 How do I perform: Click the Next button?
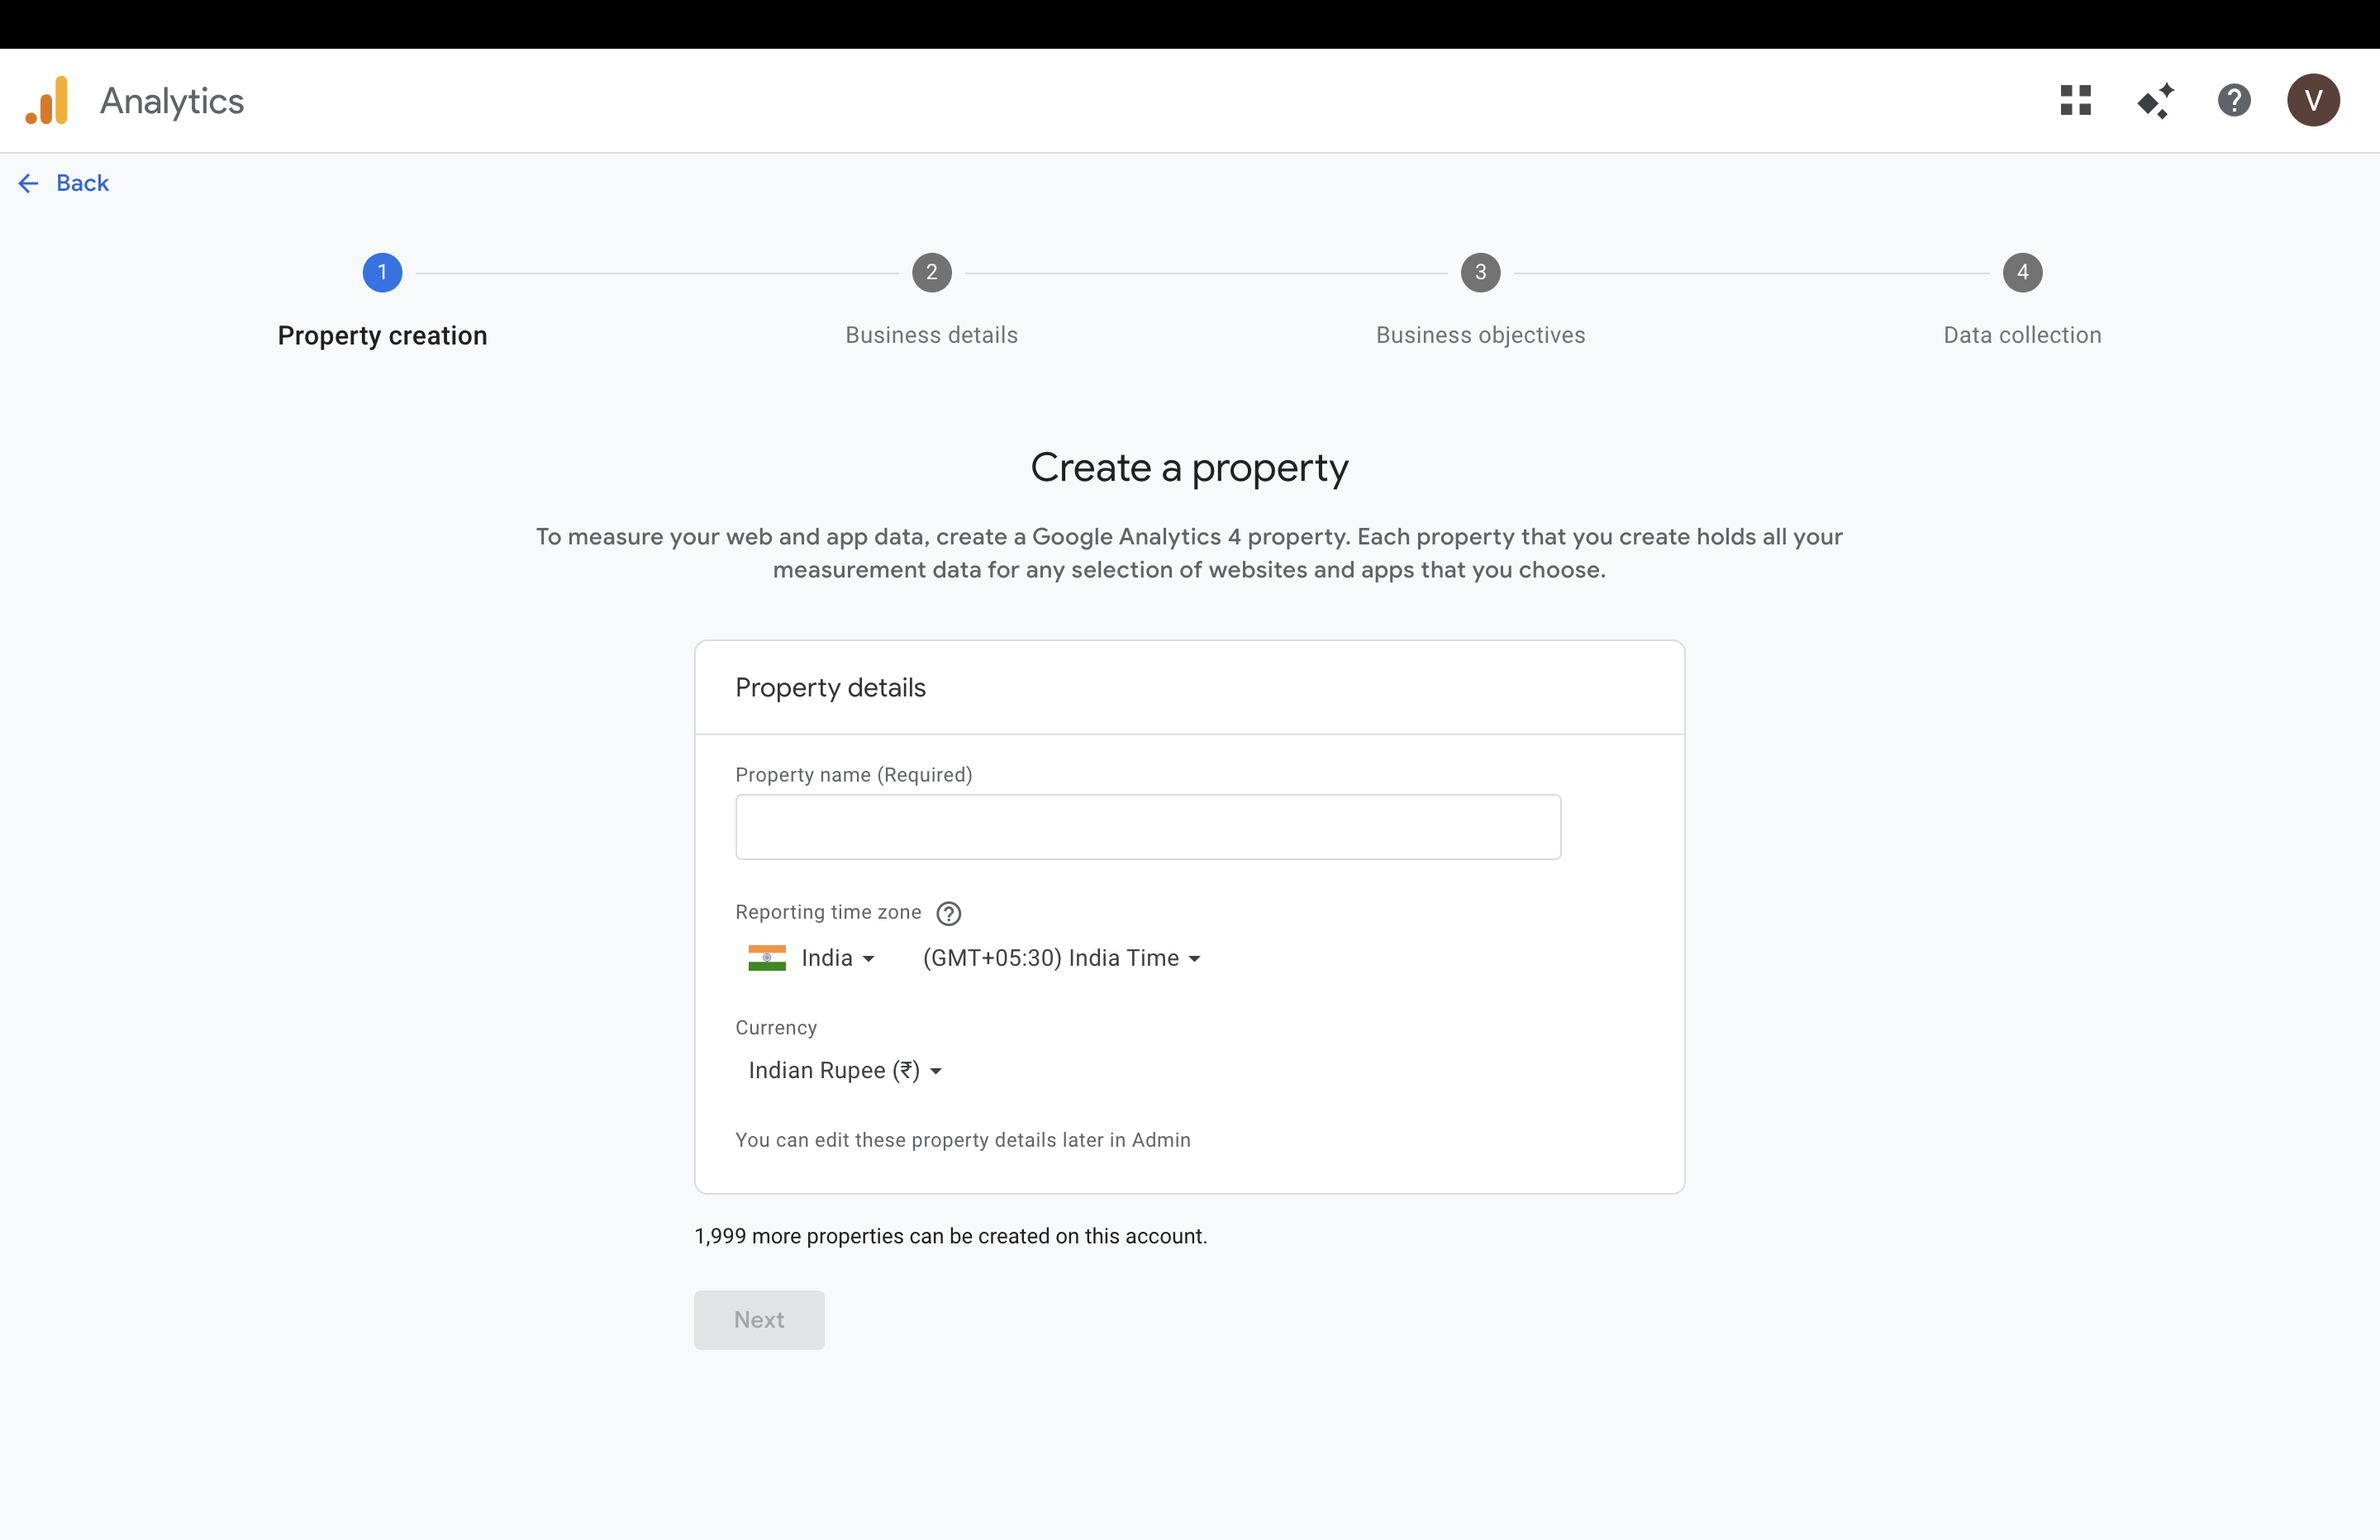coord(759,1320)
